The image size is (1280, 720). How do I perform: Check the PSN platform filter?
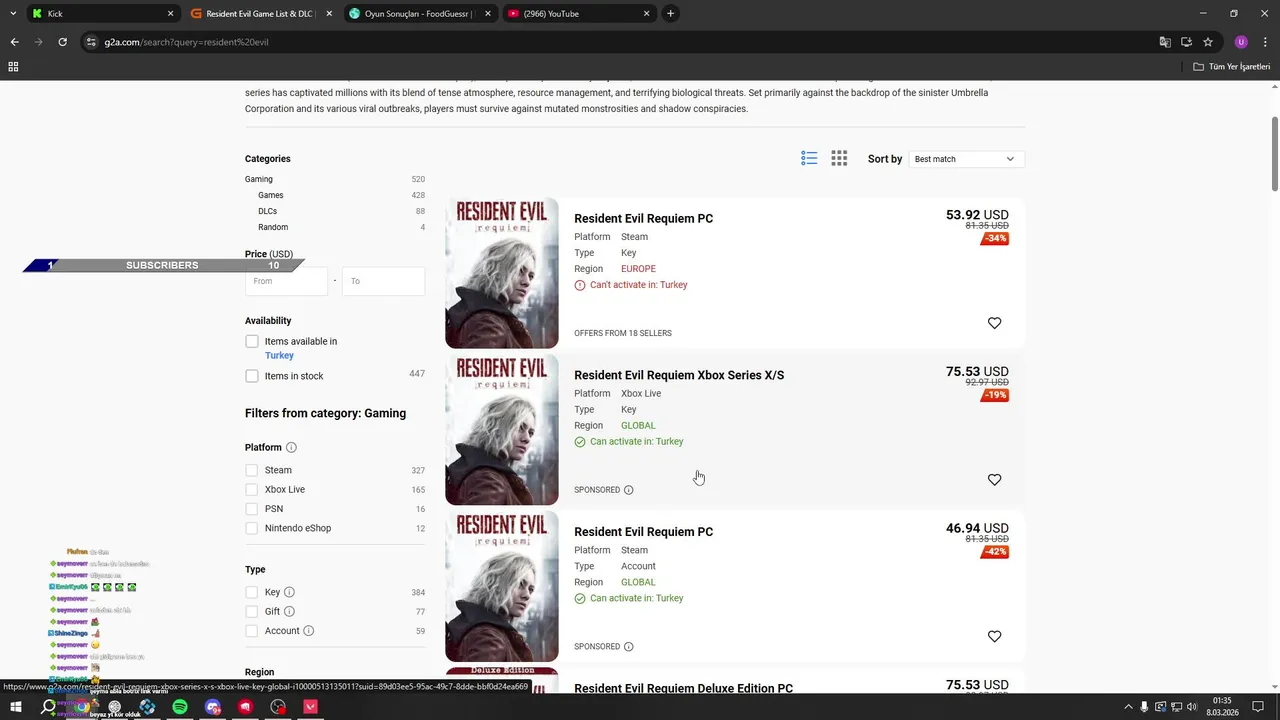click(252, 509)
